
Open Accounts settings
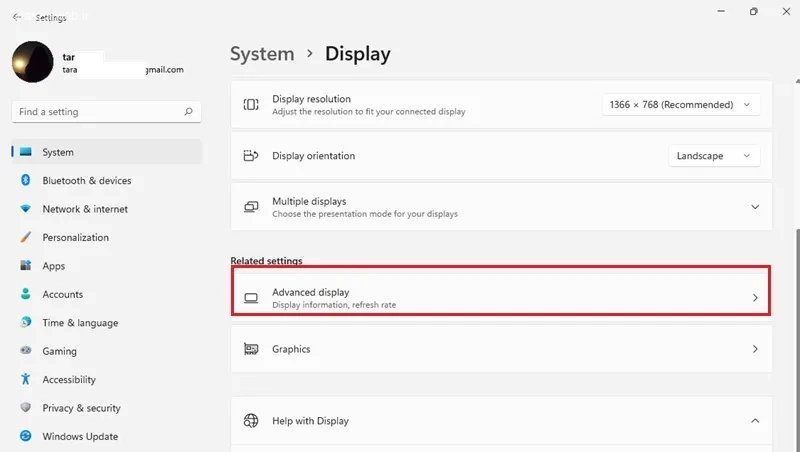click(x=107, y=294)
